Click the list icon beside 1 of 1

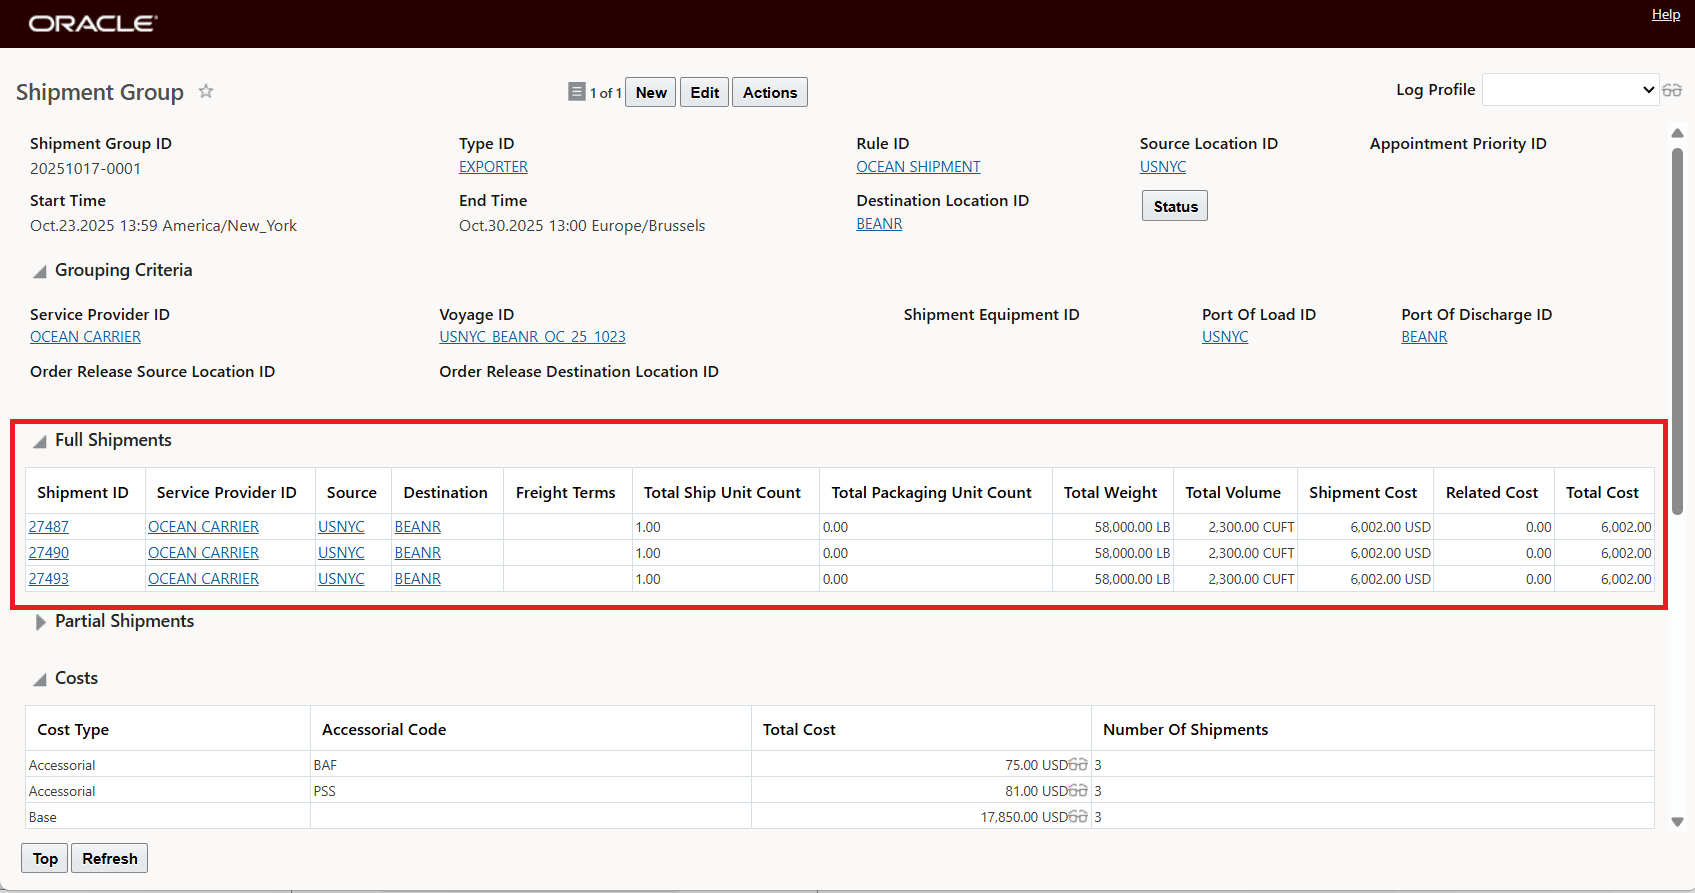pos(577,92)
